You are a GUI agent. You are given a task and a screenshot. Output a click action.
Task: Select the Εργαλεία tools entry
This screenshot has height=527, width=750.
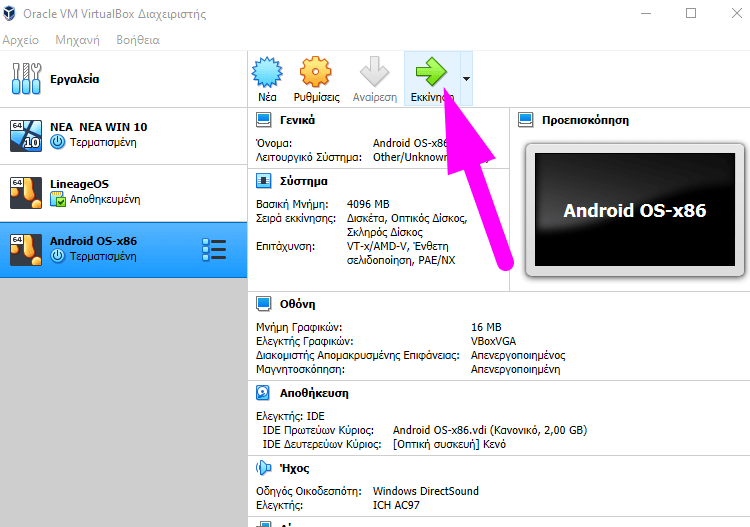[x=123, y=79]
